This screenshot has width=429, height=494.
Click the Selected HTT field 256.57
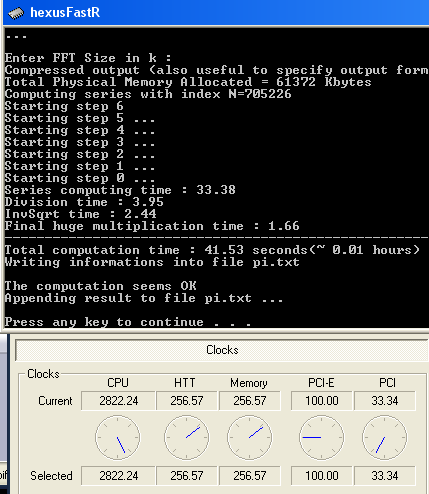[x=187, y=476]
